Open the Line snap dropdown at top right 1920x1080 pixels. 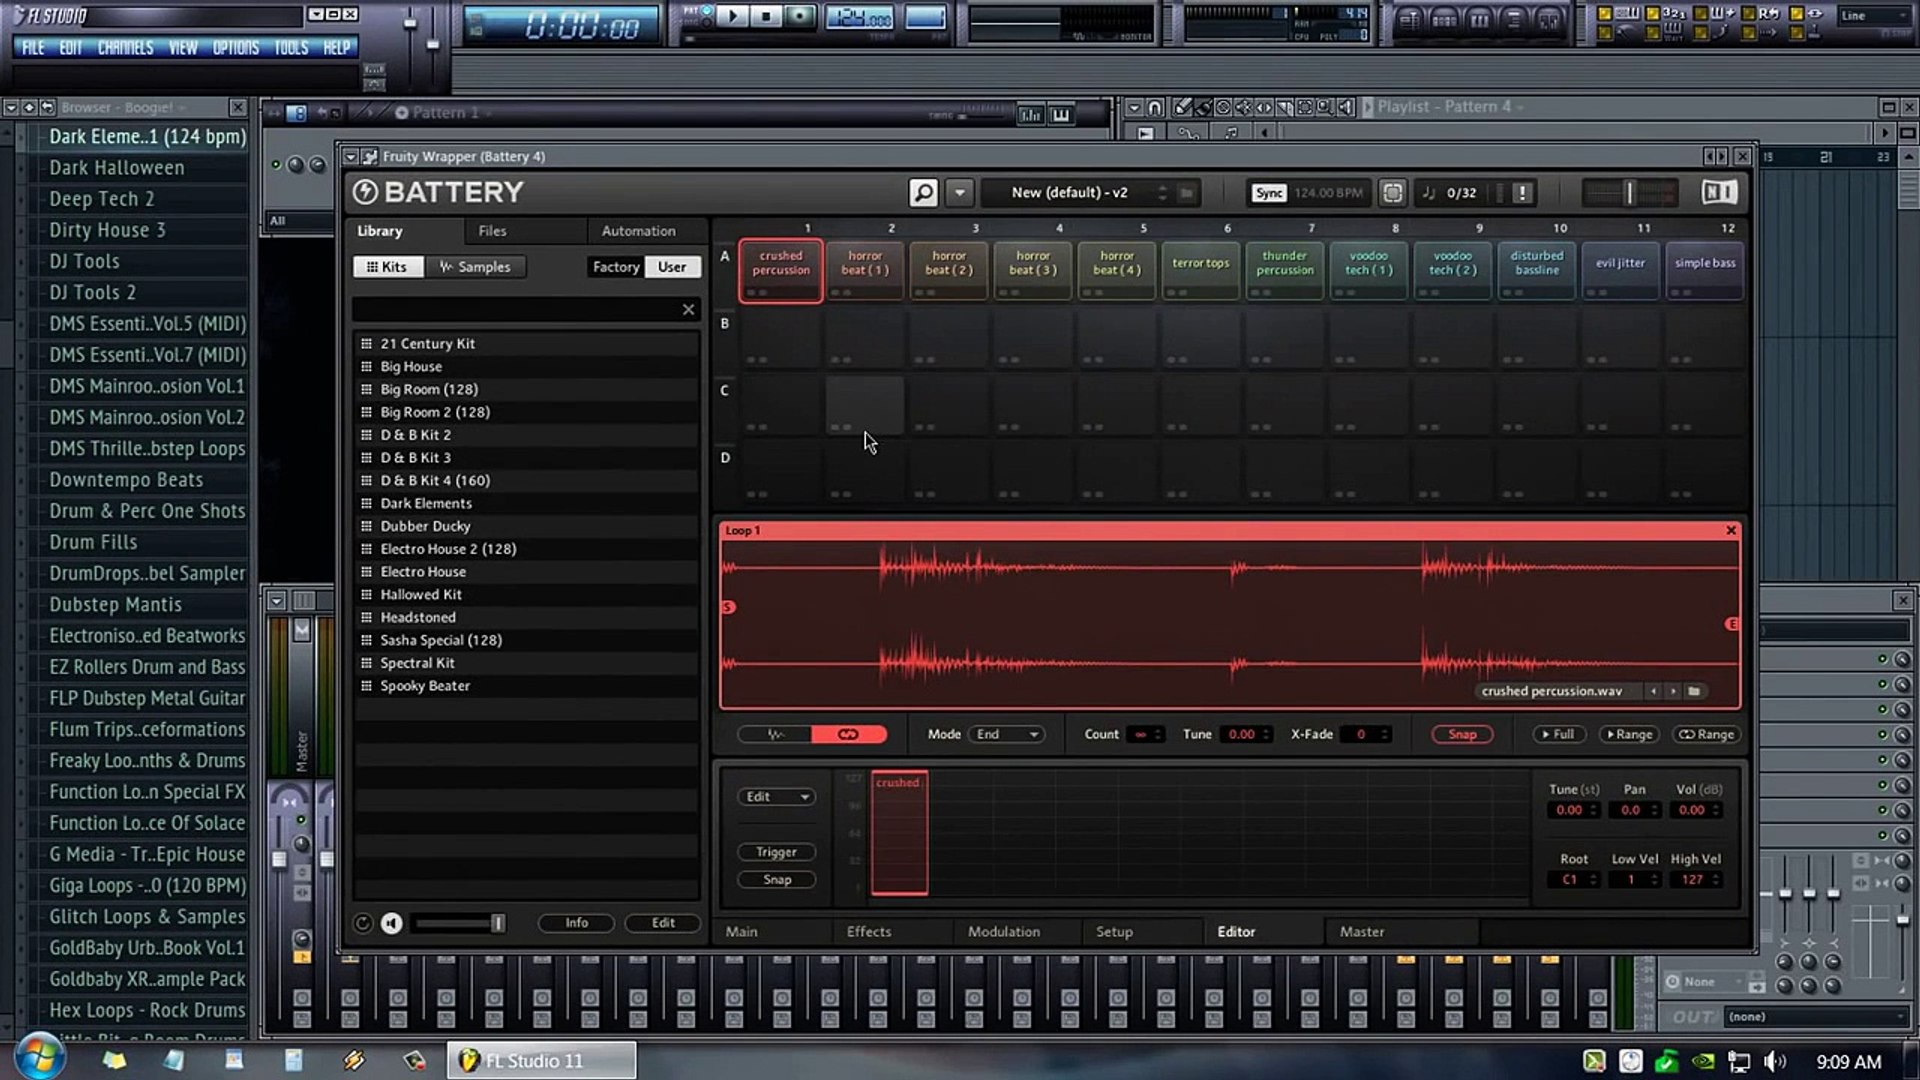click(x=1874, y=15)
